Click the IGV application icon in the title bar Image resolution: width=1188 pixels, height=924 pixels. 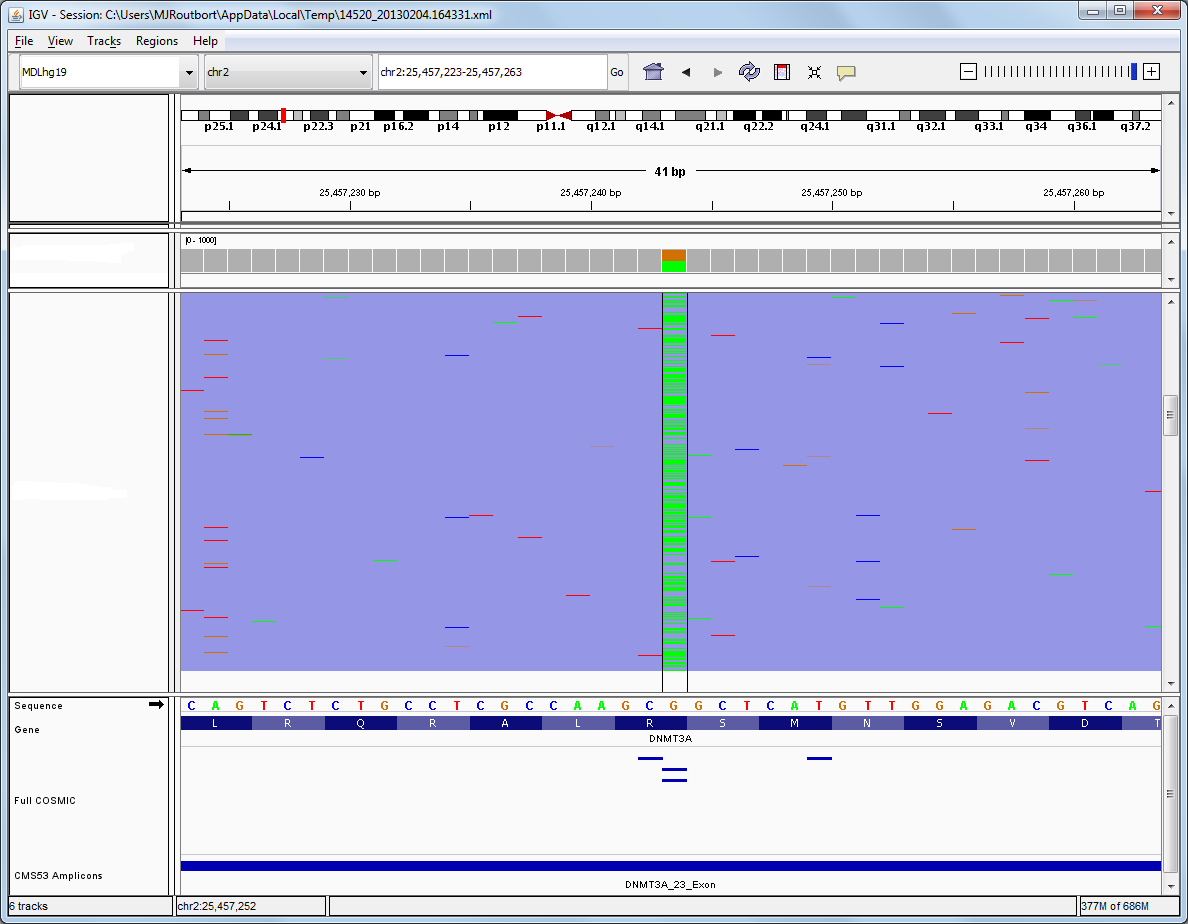click(x=16, y=14)
